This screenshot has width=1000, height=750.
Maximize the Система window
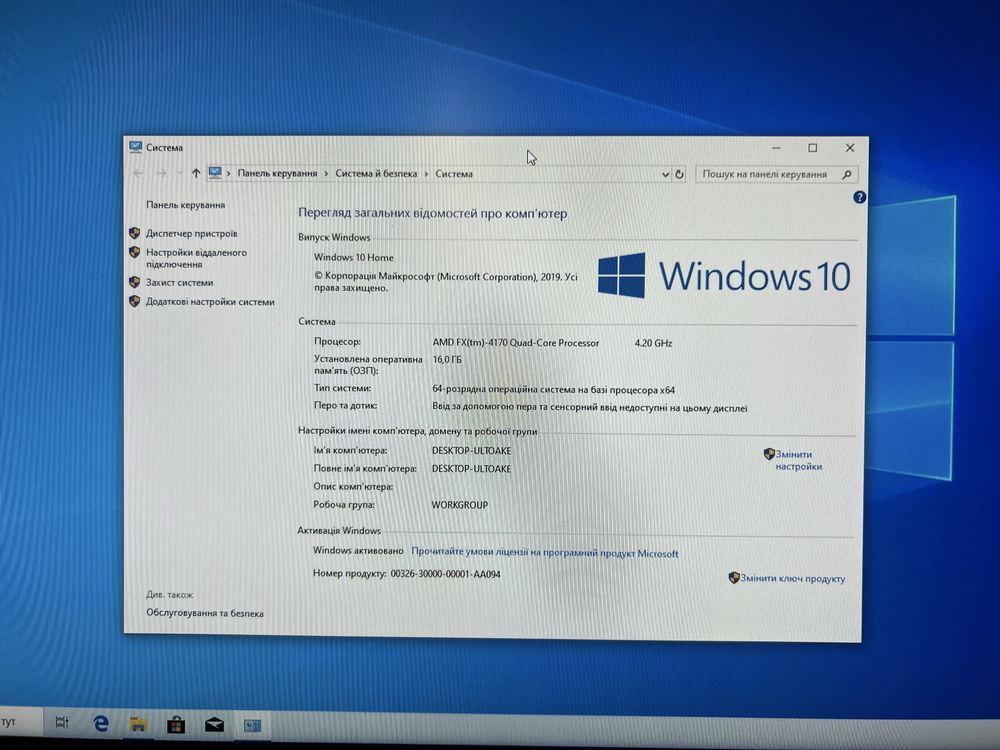812,148
